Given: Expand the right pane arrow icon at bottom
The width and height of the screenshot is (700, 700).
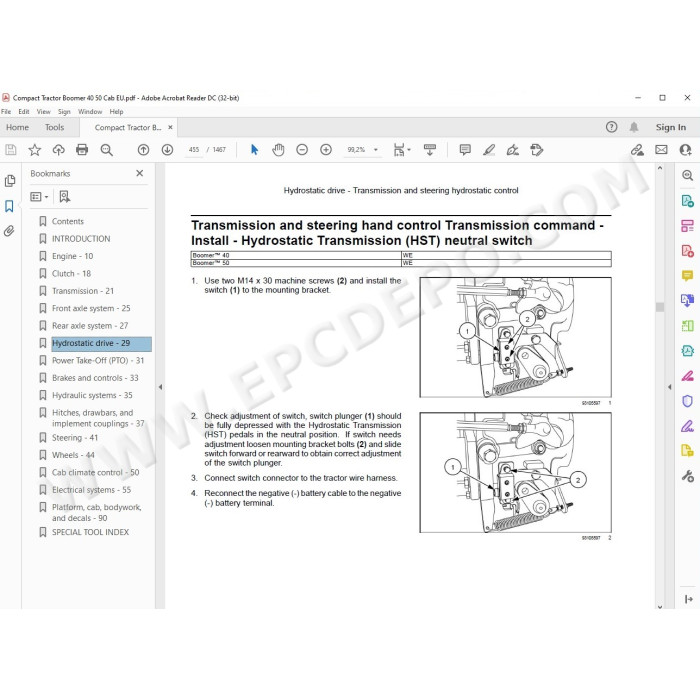Looking at the screenshot, I should point(688,599).
